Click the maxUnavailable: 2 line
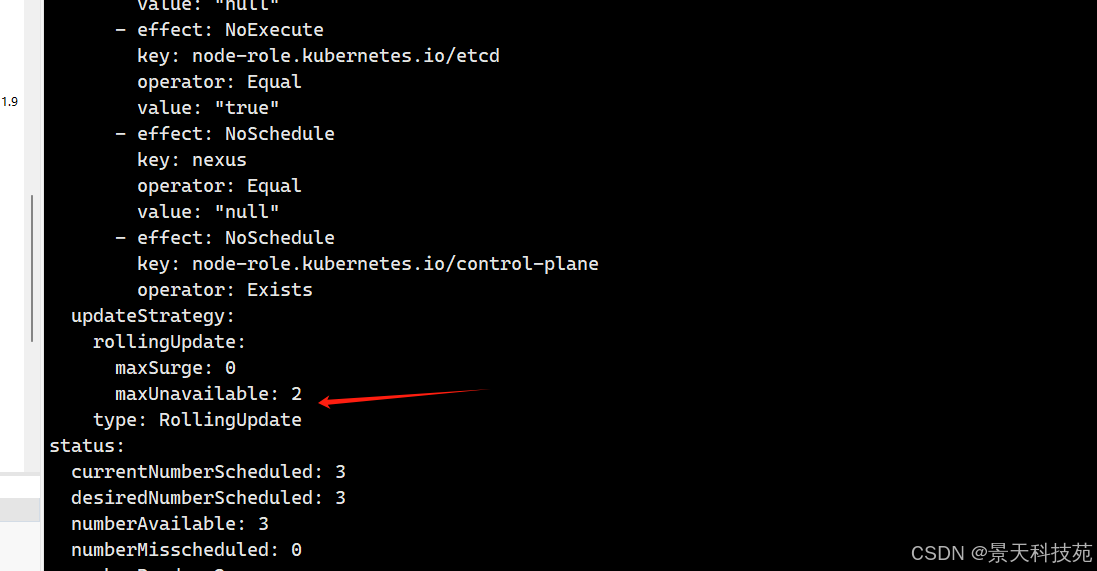The image size is (1097, 571). 208,394
